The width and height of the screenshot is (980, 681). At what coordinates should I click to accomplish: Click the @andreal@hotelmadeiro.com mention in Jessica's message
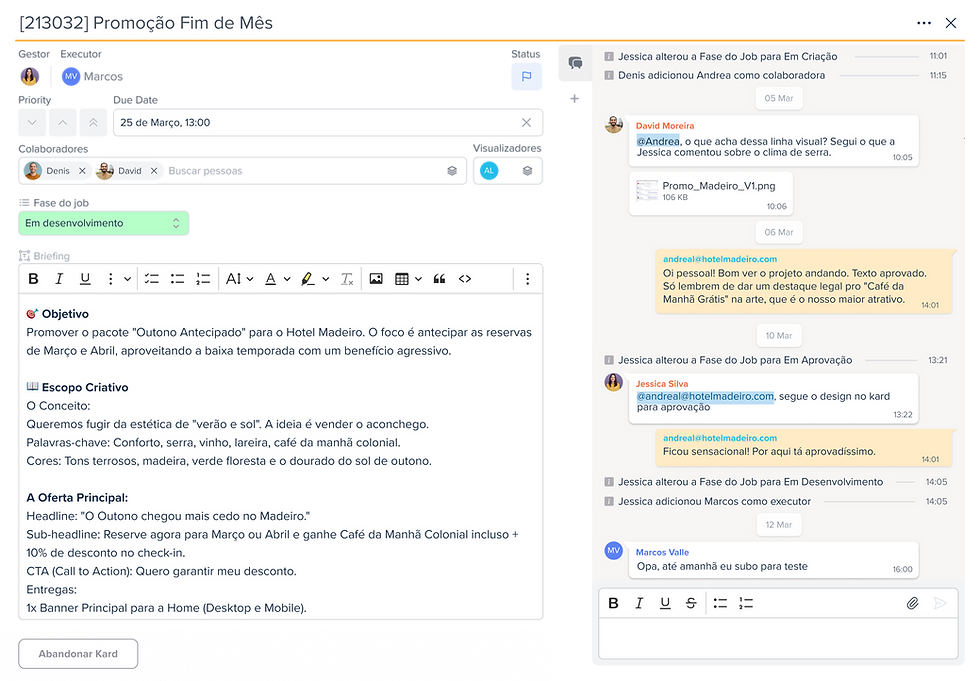point(705,396)
